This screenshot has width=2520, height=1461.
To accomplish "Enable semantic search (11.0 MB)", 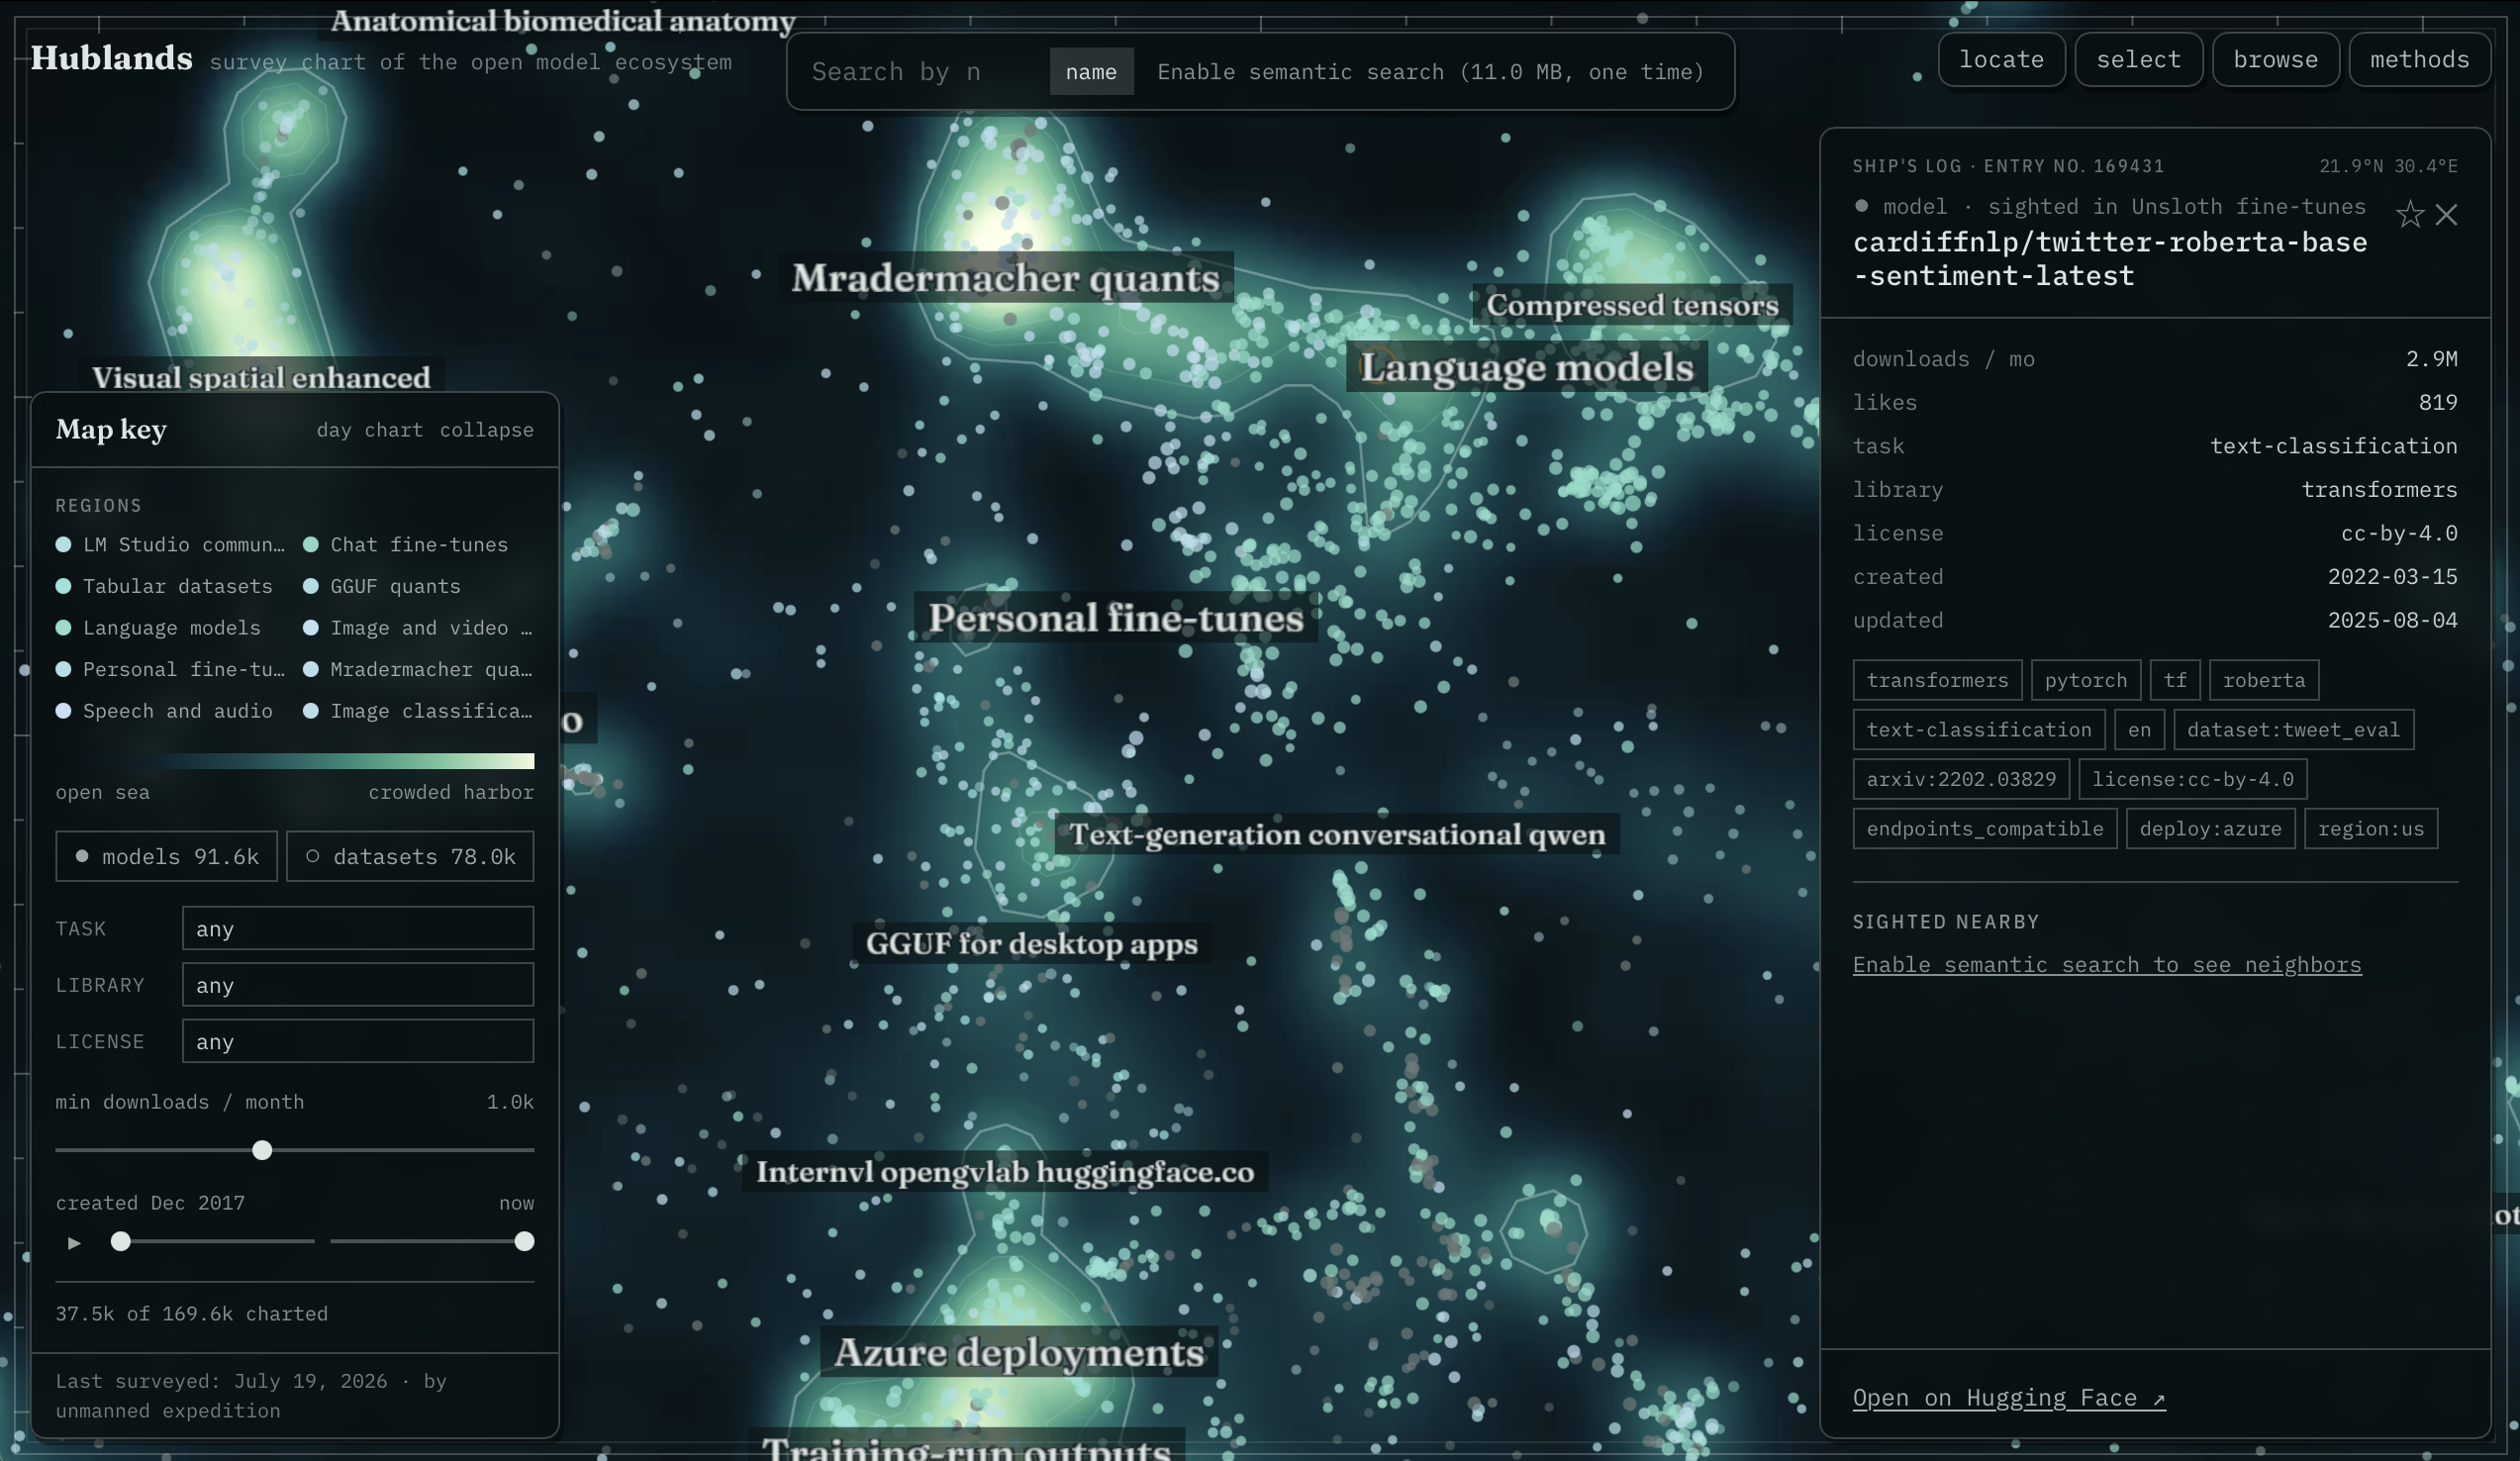I will (x=1430, y=71).
